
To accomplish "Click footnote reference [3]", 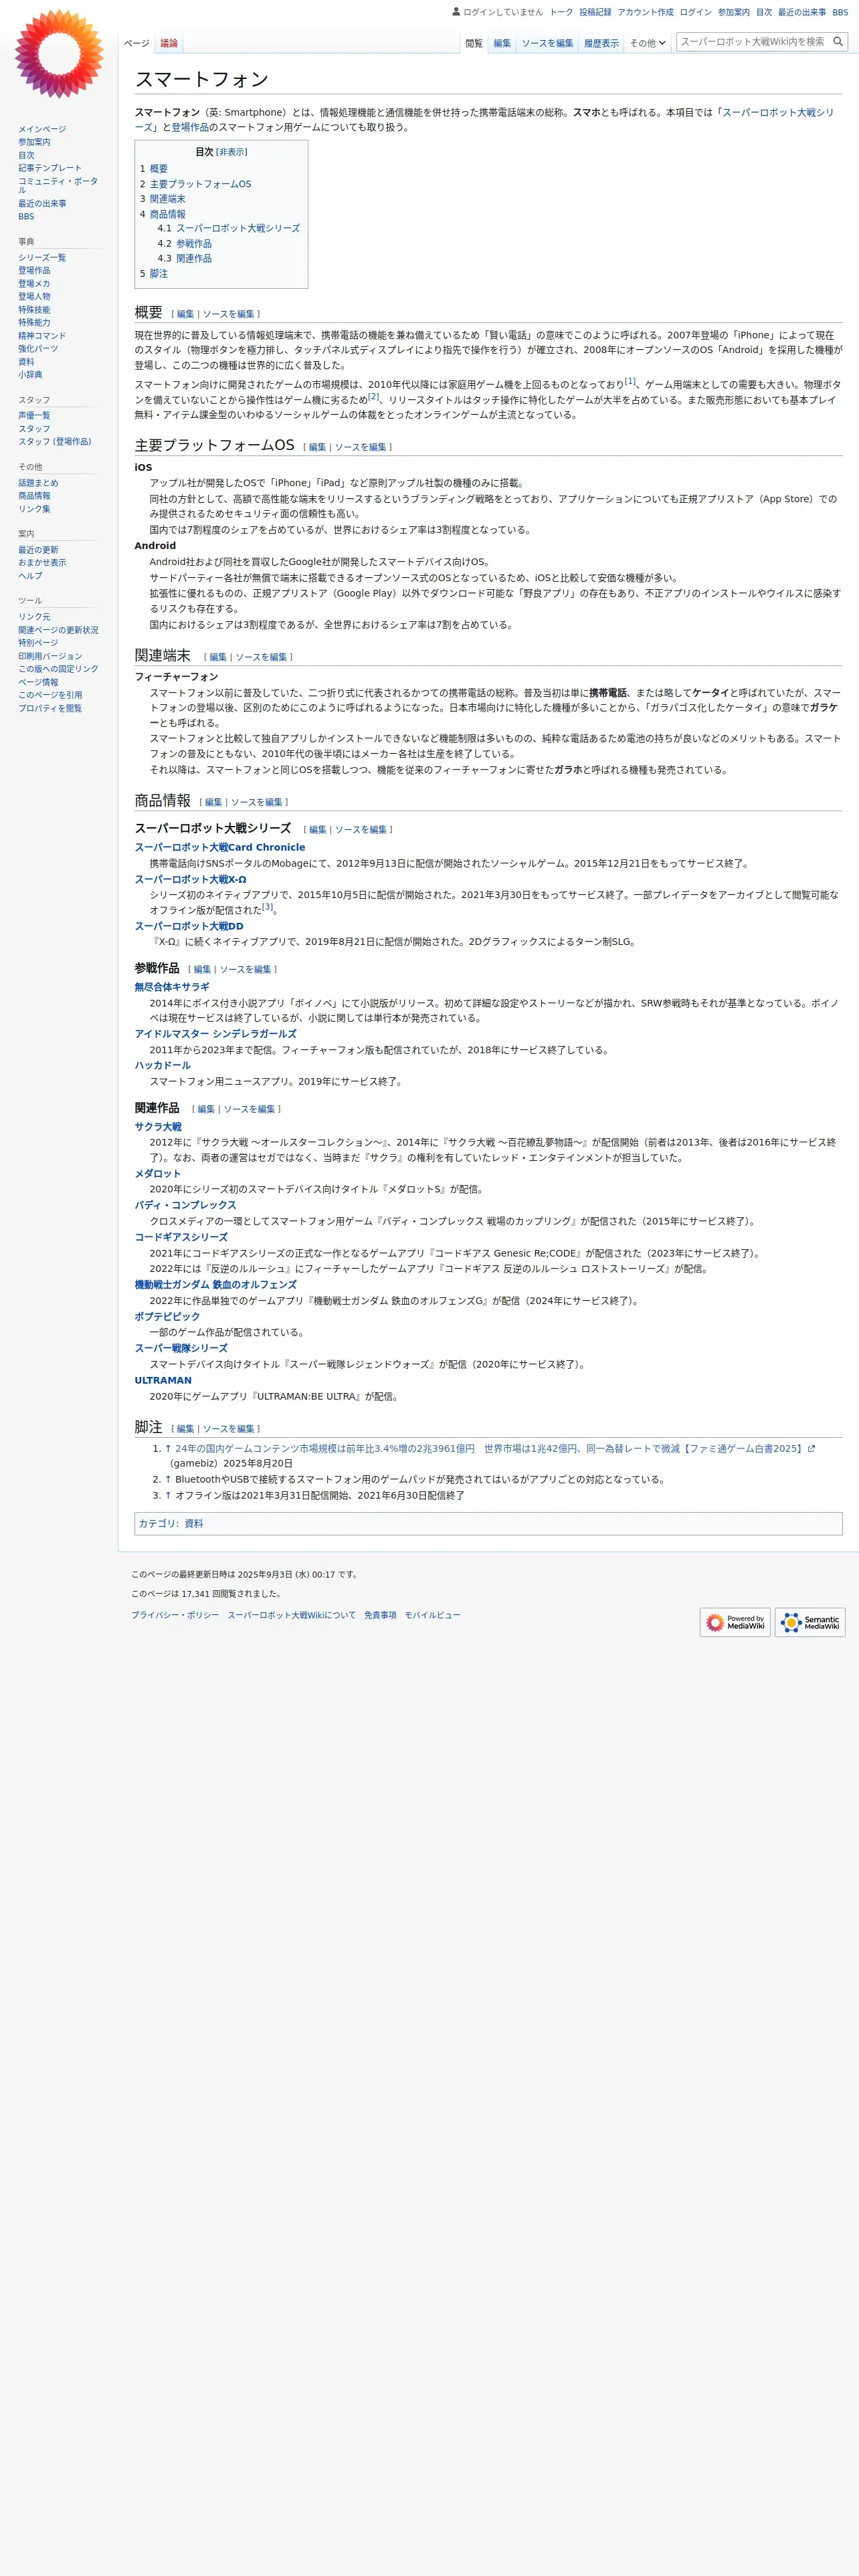I will (267, 906).
